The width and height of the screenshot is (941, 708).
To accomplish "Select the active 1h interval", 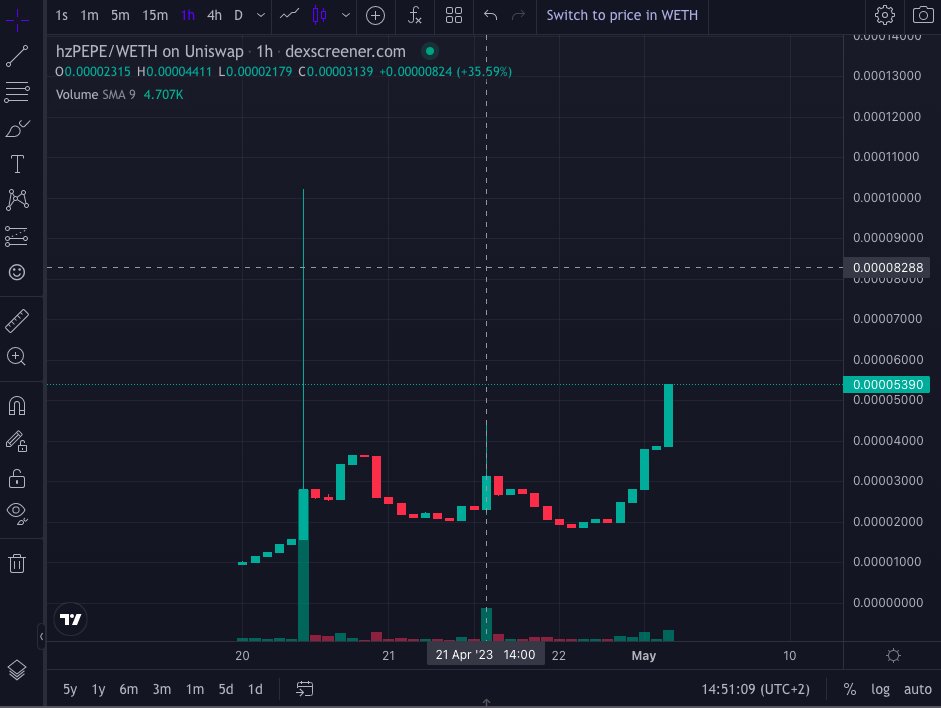I will pos(188,16).
